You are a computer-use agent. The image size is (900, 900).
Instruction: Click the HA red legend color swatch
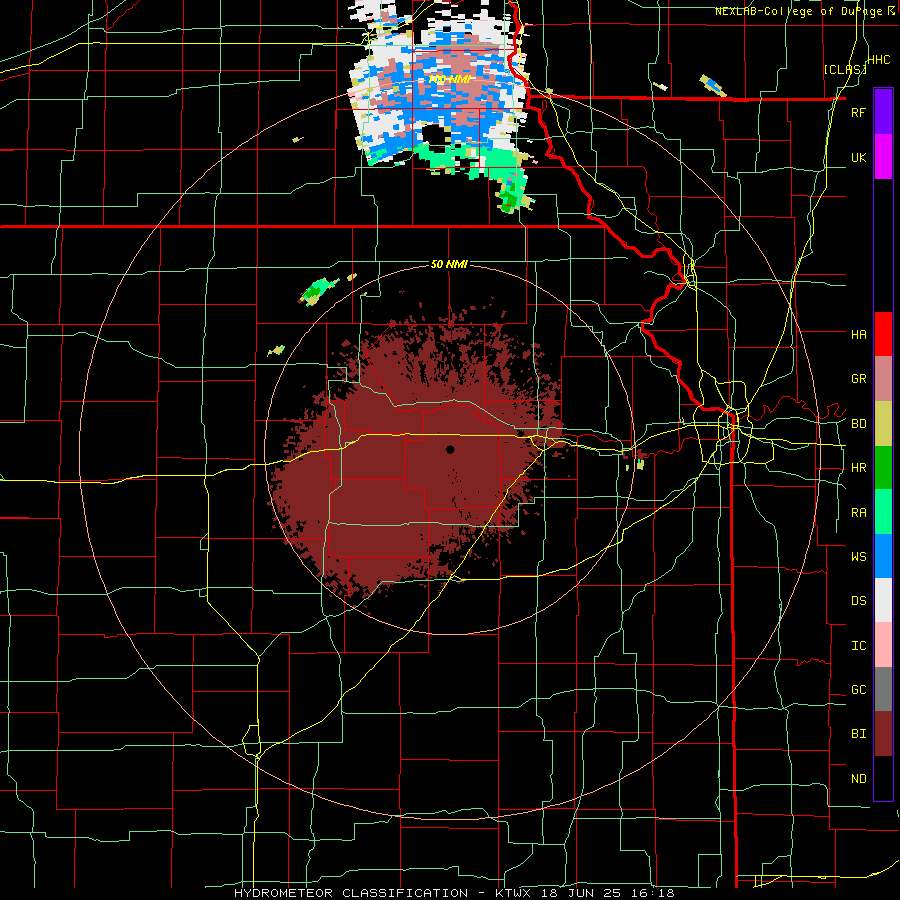pyautogui.click(x=883, y=334)
